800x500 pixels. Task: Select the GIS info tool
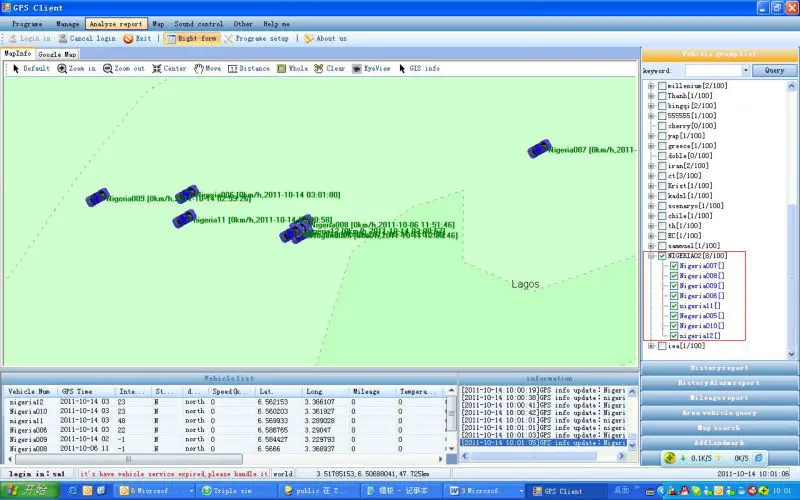[x=419, y=68]
